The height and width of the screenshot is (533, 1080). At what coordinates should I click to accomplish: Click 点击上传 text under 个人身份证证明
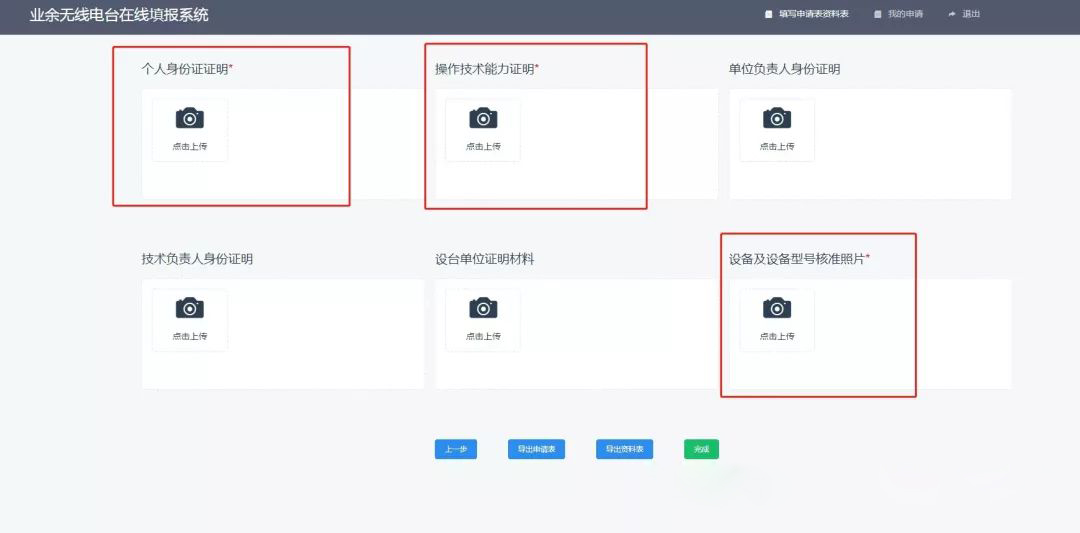coord(189,146)
